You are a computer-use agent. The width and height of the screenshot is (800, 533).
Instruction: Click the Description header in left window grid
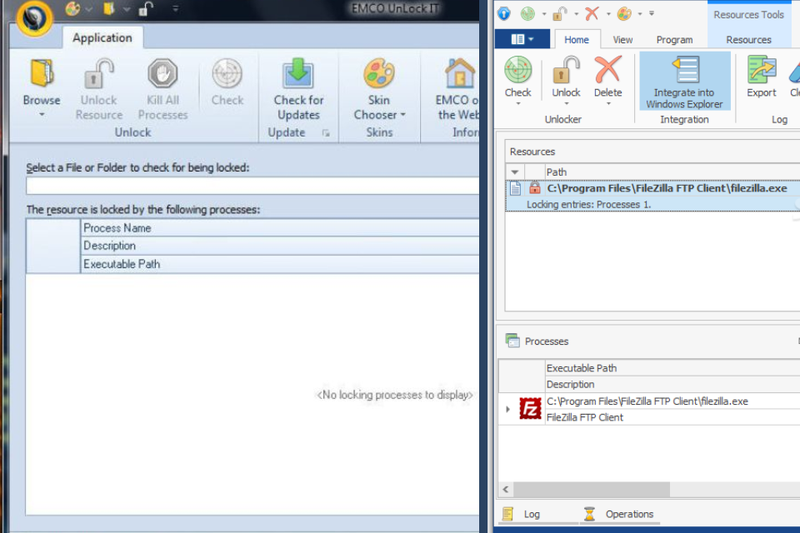coord(280,246)
